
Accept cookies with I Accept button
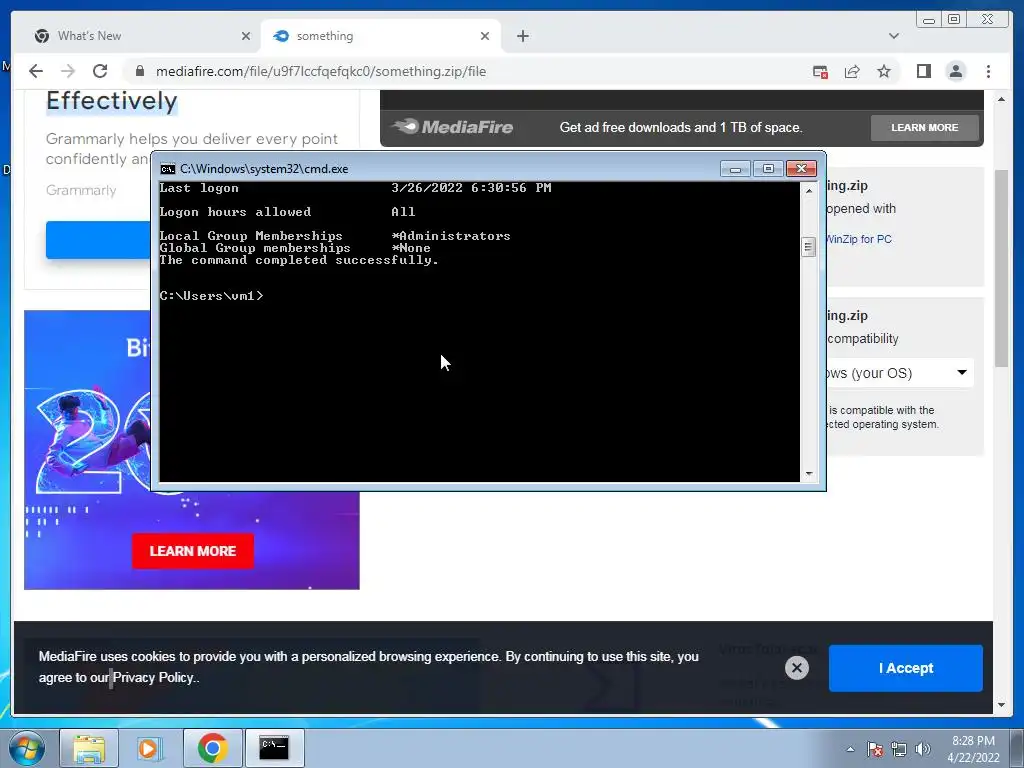(x=905, y=668)
